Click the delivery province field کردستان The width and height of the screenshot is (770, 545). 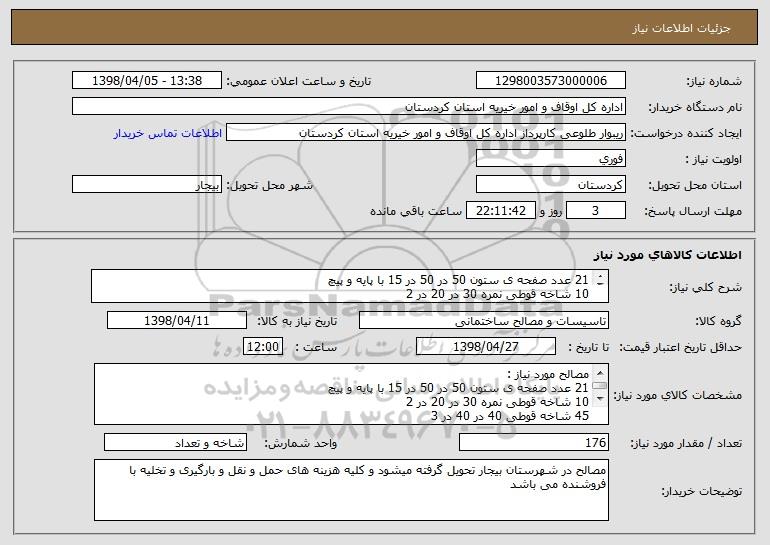(x=550, y=185)
